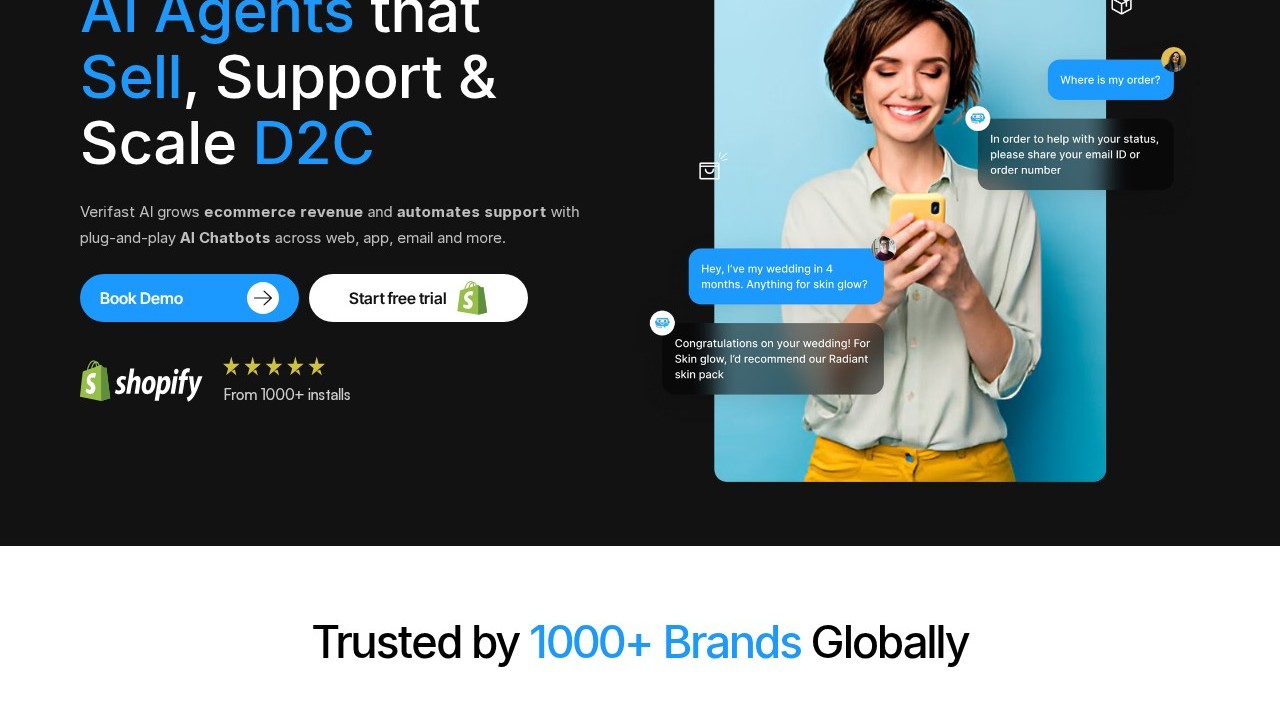Click the fifth star in the rating row
Screen dimensions: 1280x720
point(316,366)
